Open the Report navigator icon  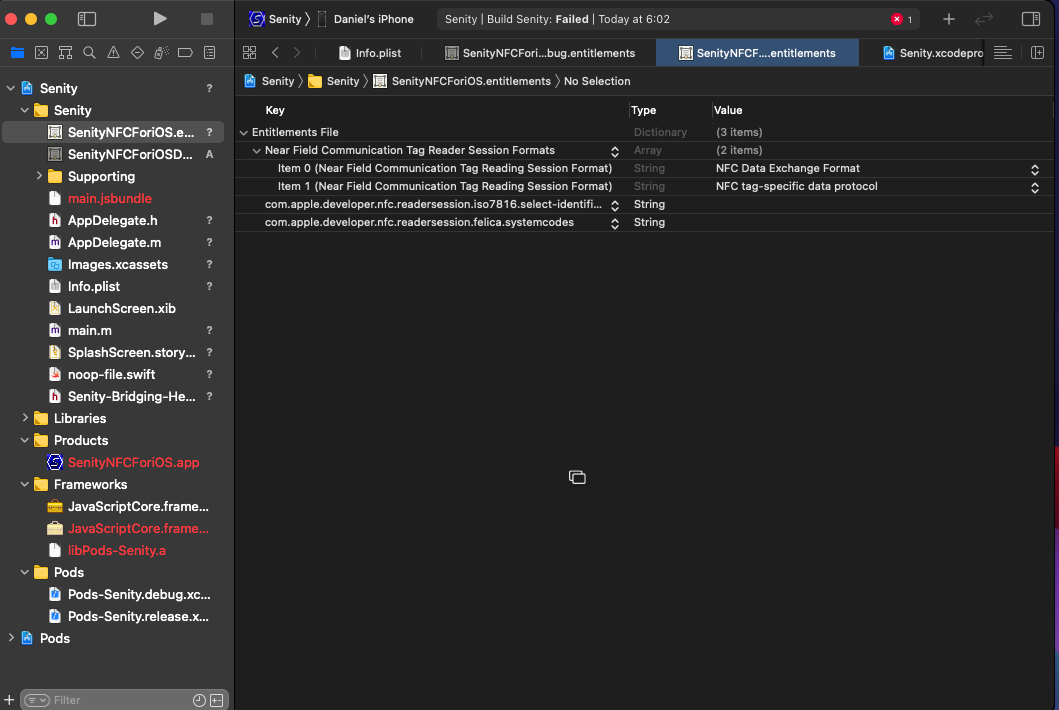[209, 53]
